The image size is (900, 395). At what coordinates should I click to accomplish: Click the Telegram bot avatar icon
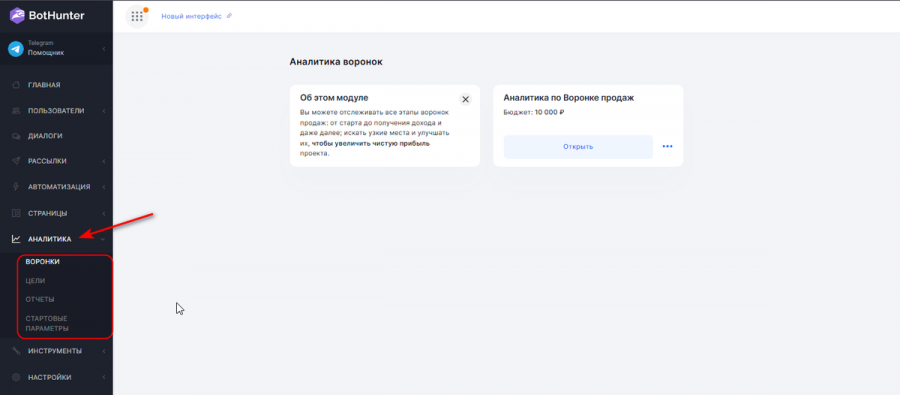[15, 49]
